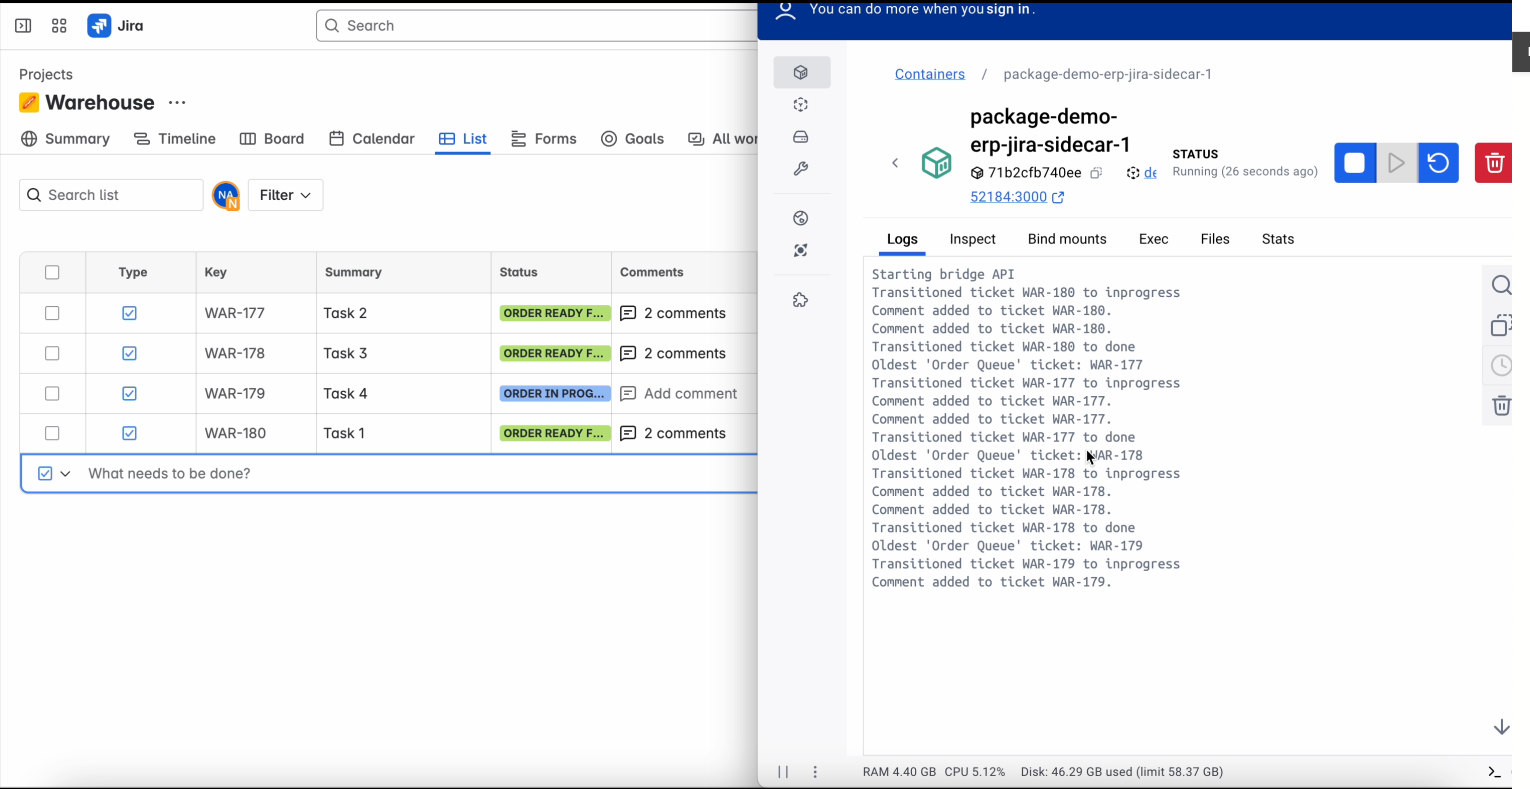Viewport: 1530px width, 789px height.
Task: Switch to the Stats tab
Action: [1277, 239]
